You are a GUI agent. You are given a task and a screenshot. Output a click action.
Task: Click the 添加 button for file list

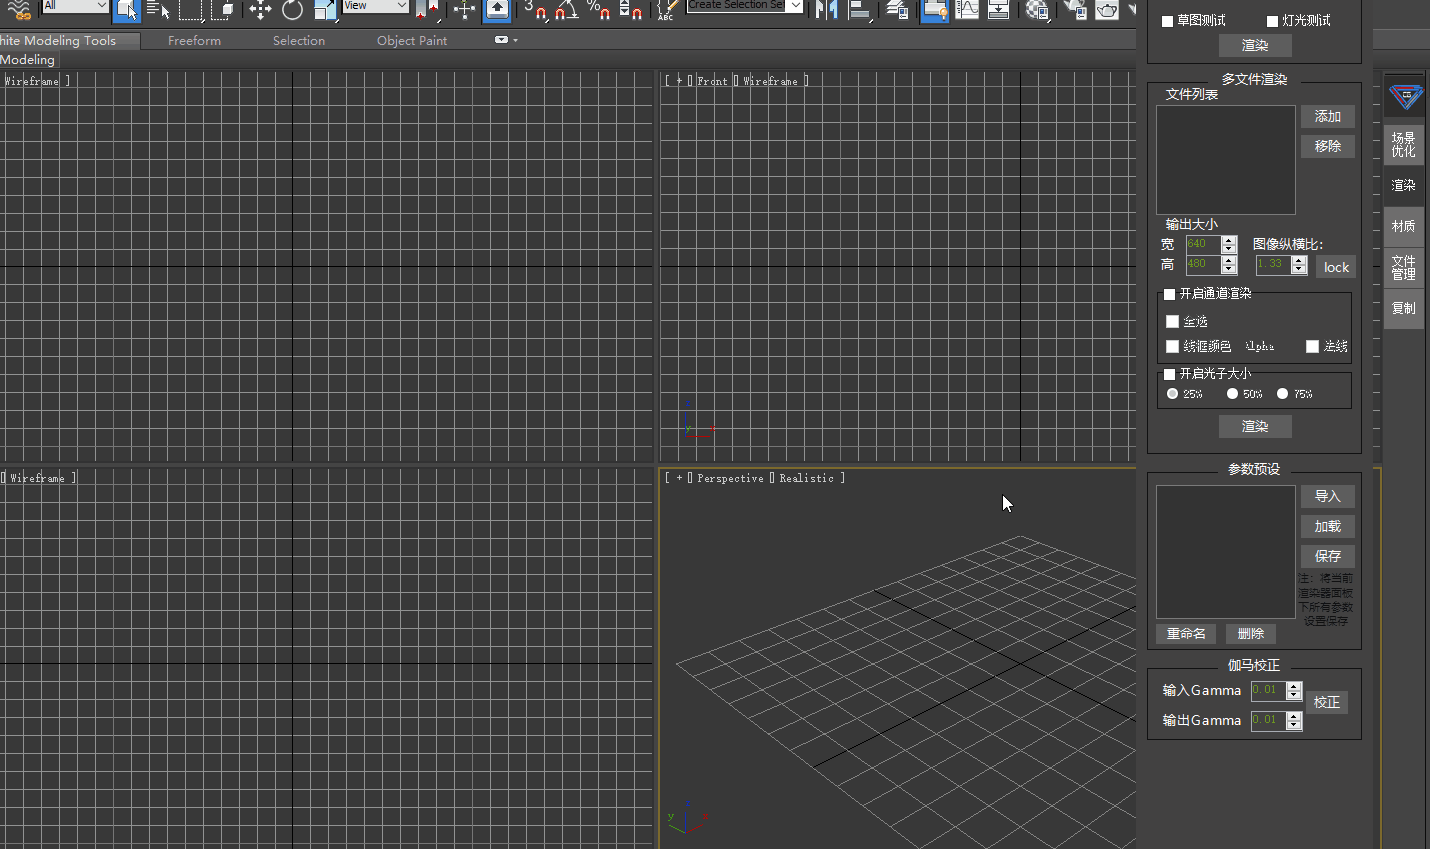tap(1327, 117)
